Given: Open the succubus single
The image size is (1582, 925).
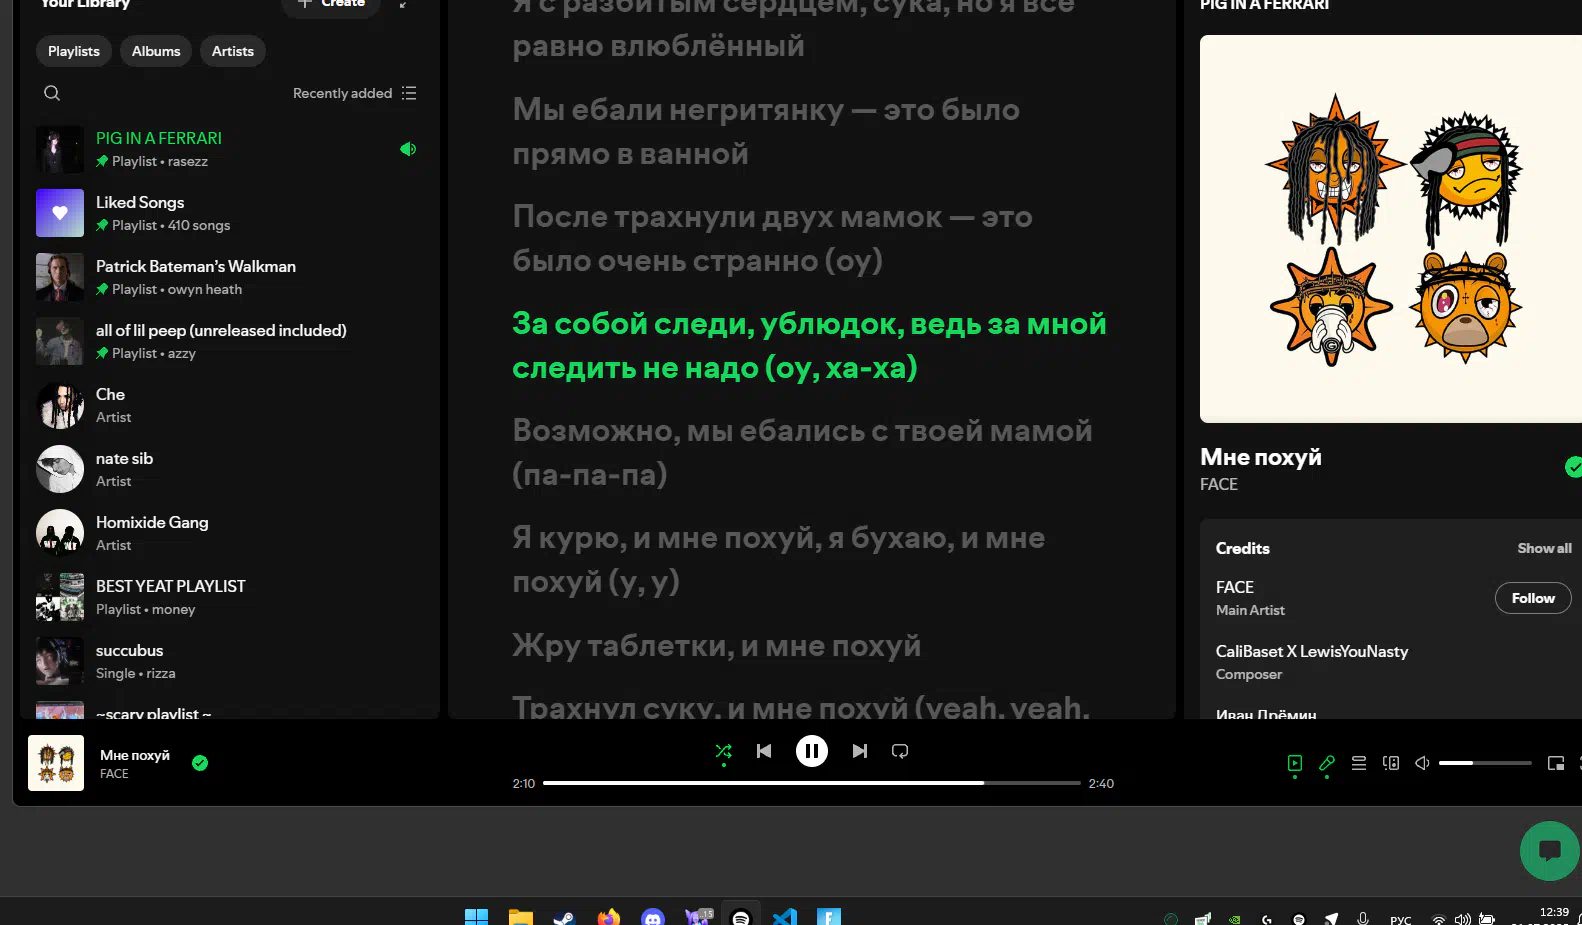Looking at the screenshot, I should 228,661.
